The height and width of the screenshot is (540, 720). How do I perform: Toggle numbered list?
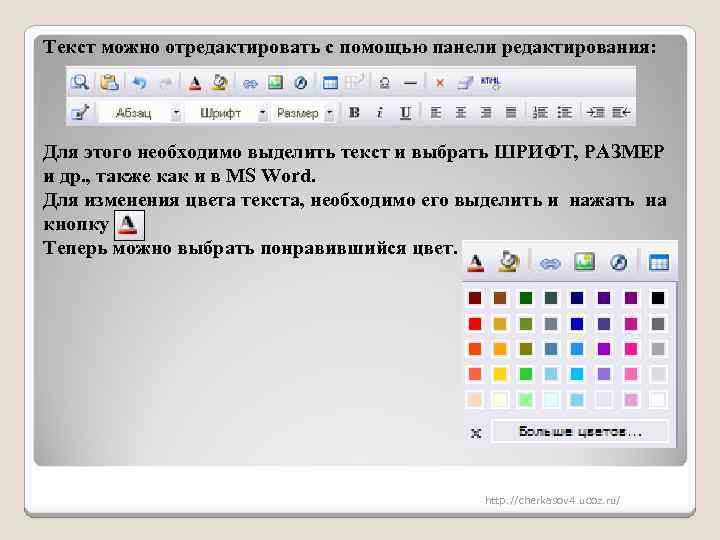point(540,112)
